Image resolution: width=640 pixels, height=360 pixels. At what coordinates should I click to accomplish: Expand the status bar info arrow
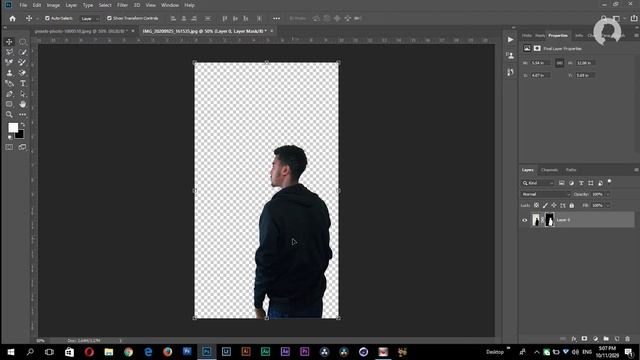coord(120,340)
